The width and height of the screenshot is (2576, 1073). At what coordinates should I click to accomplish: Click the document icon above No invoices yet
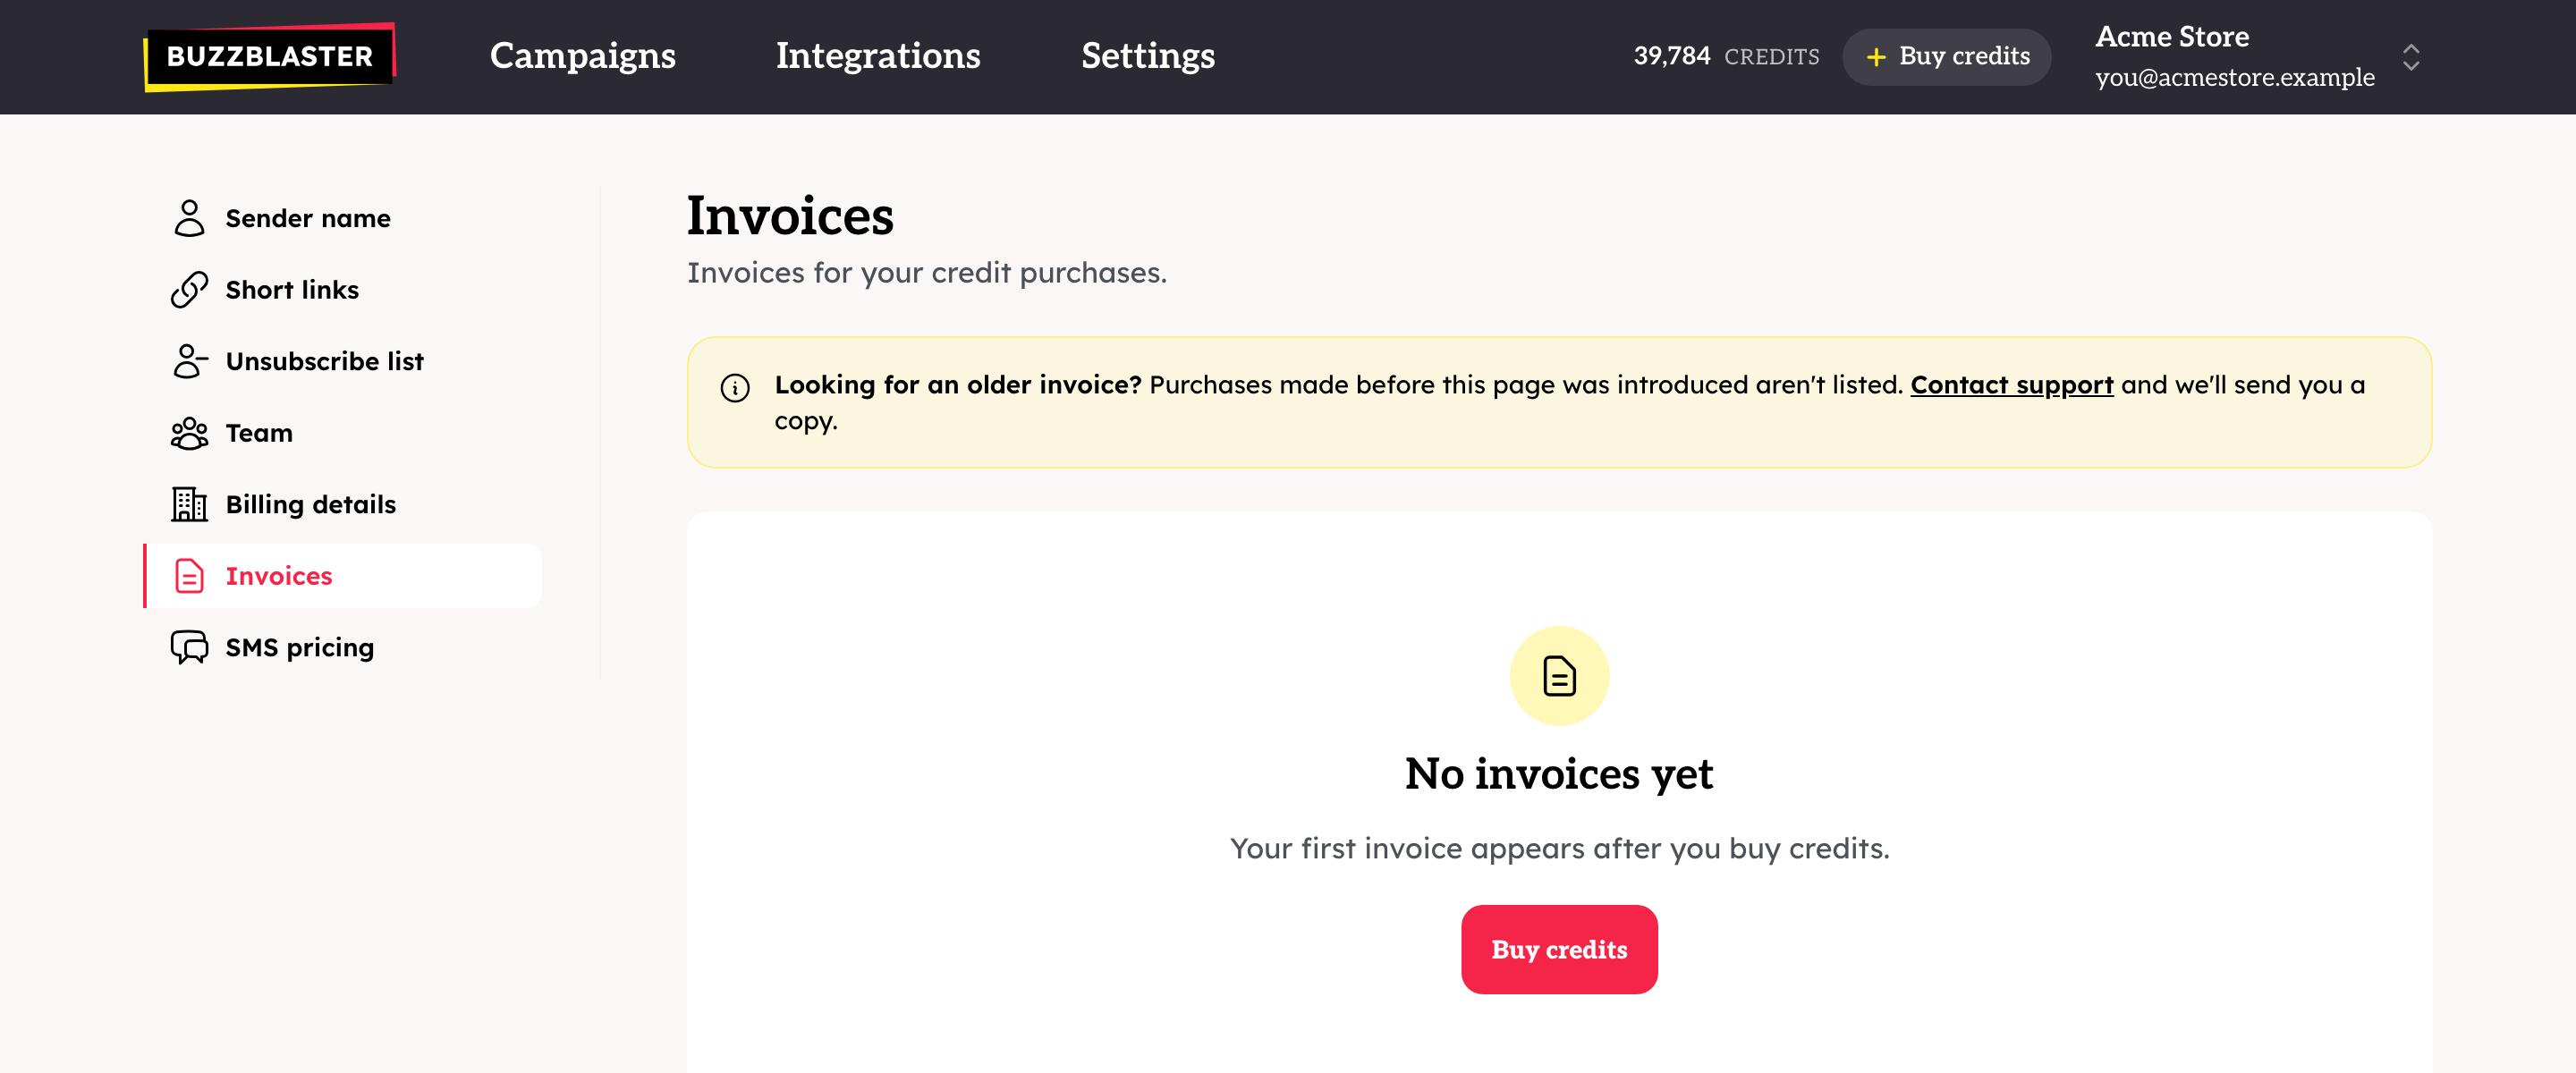click(1559, 676)
